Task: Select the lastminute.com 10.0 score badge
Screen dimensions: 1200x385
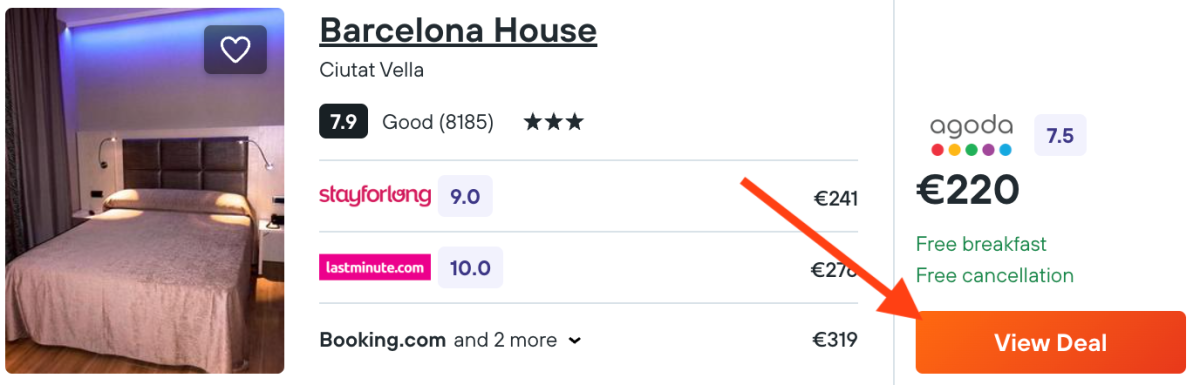Action: pos(470,268)
